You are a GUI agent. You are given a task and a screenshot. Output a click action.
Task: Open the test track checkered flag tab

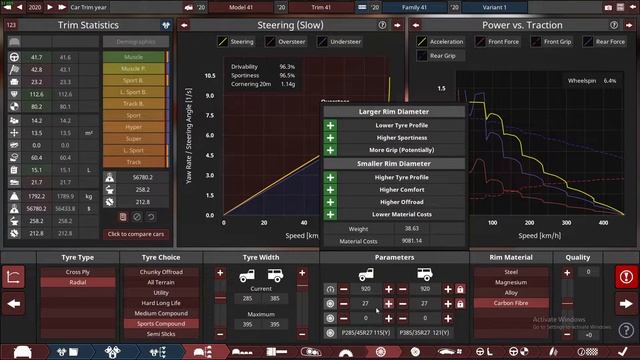[x=588, y=351]
